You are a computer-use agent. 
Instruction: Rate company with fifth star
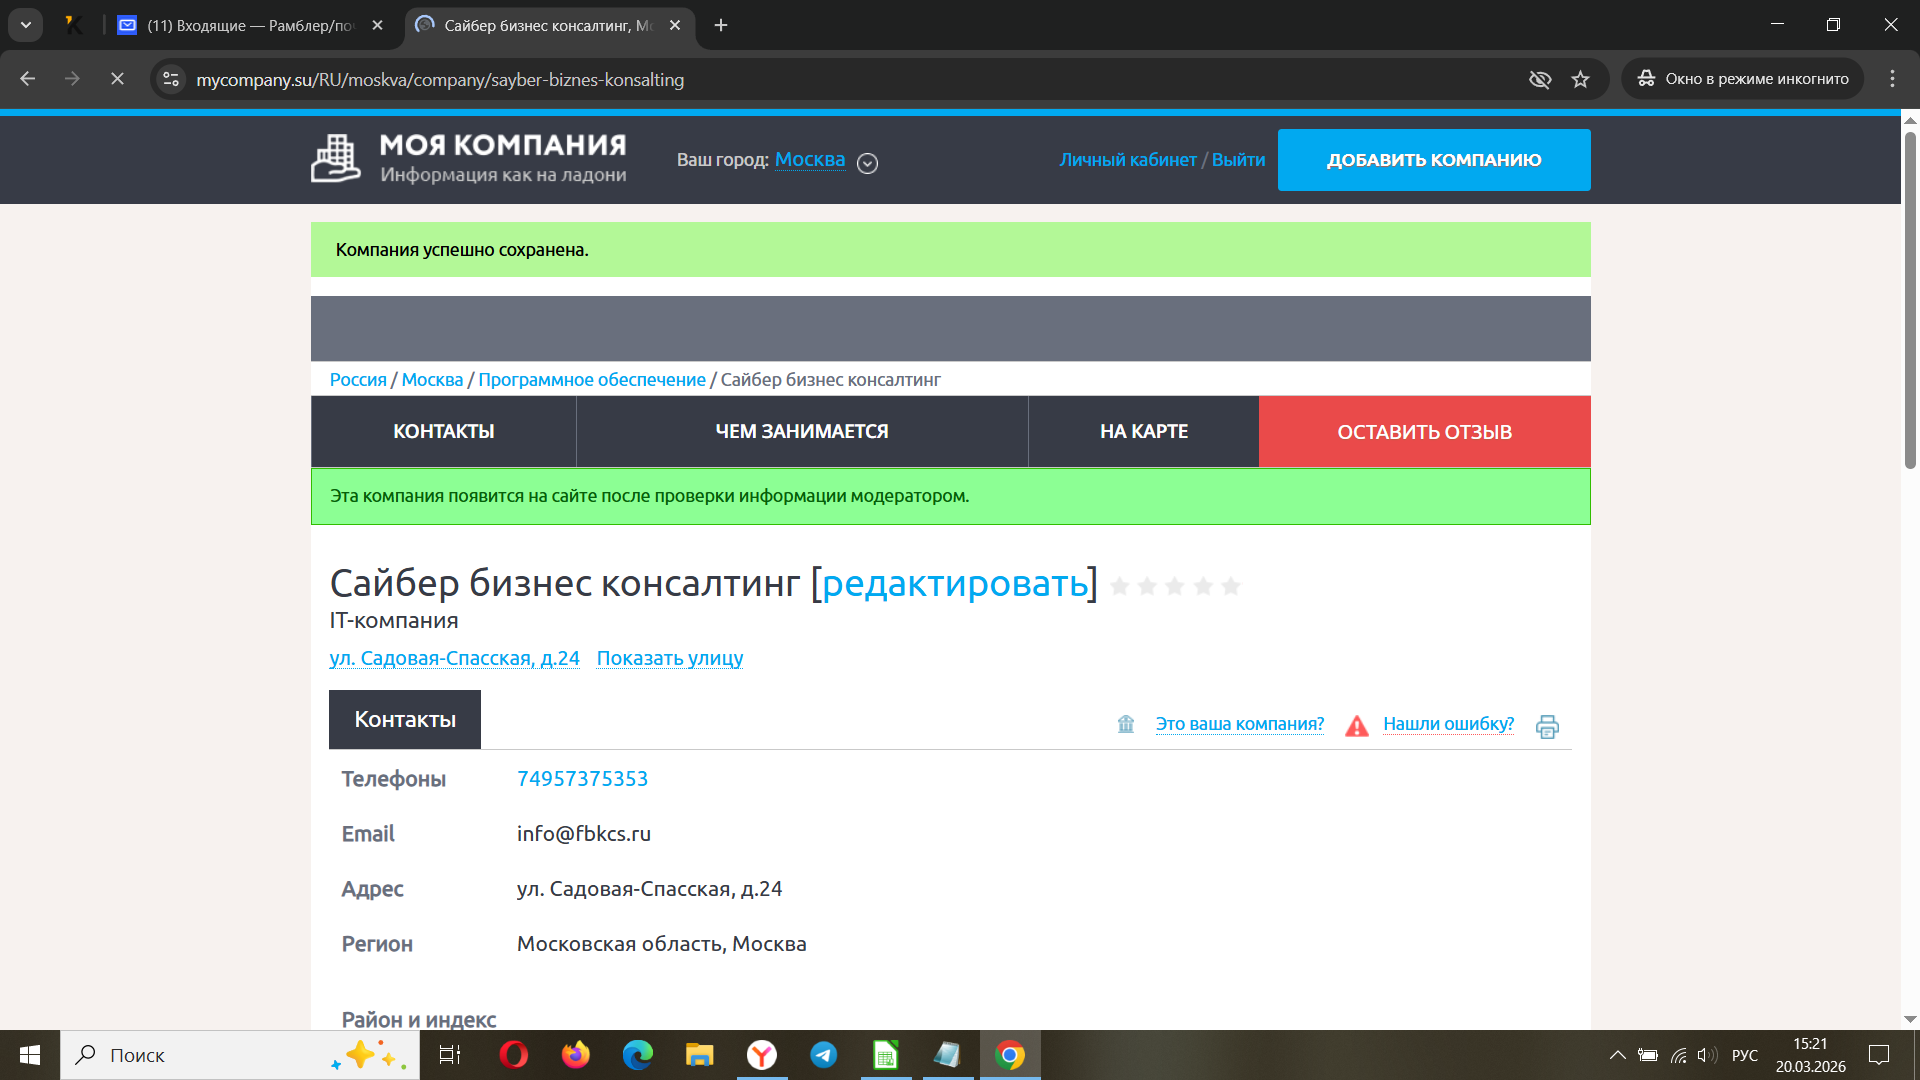pos(1231,586)
